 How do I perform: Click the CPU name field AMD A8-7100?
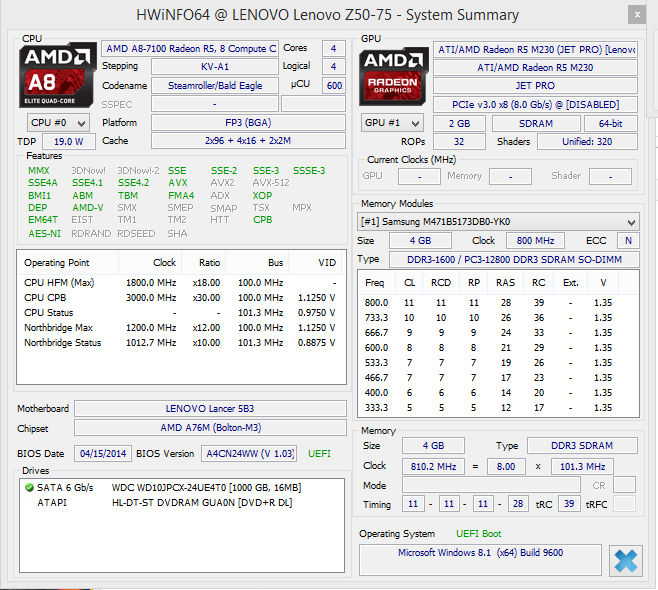pyautogui.click(x=190, y=49)
